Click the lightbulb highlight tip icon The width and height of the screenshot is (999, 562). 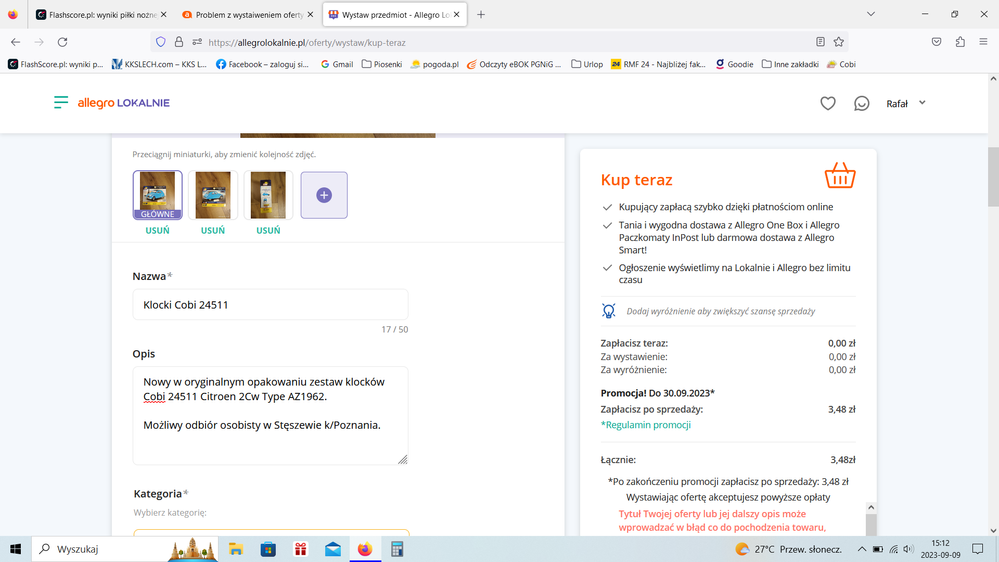pyautogui.click(x=608, y=311)
